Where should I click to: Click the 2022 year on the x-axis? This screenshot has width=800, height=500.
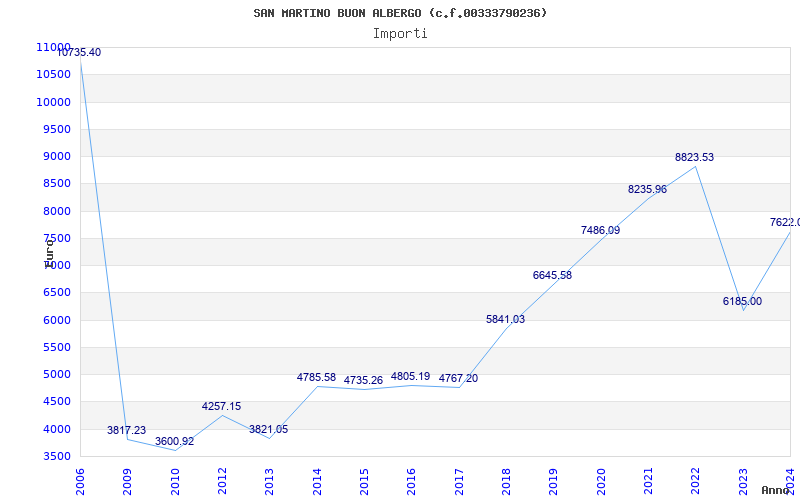(x=696, y=479)
